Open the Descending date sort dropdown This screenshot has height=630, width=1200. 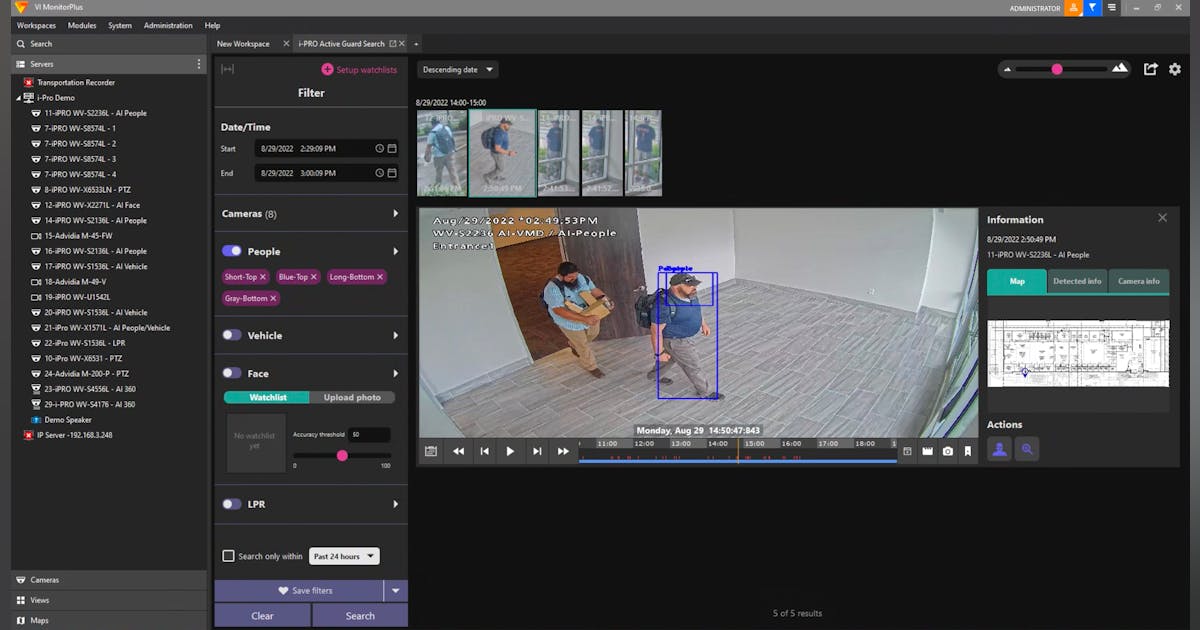[x=457, y=69]
